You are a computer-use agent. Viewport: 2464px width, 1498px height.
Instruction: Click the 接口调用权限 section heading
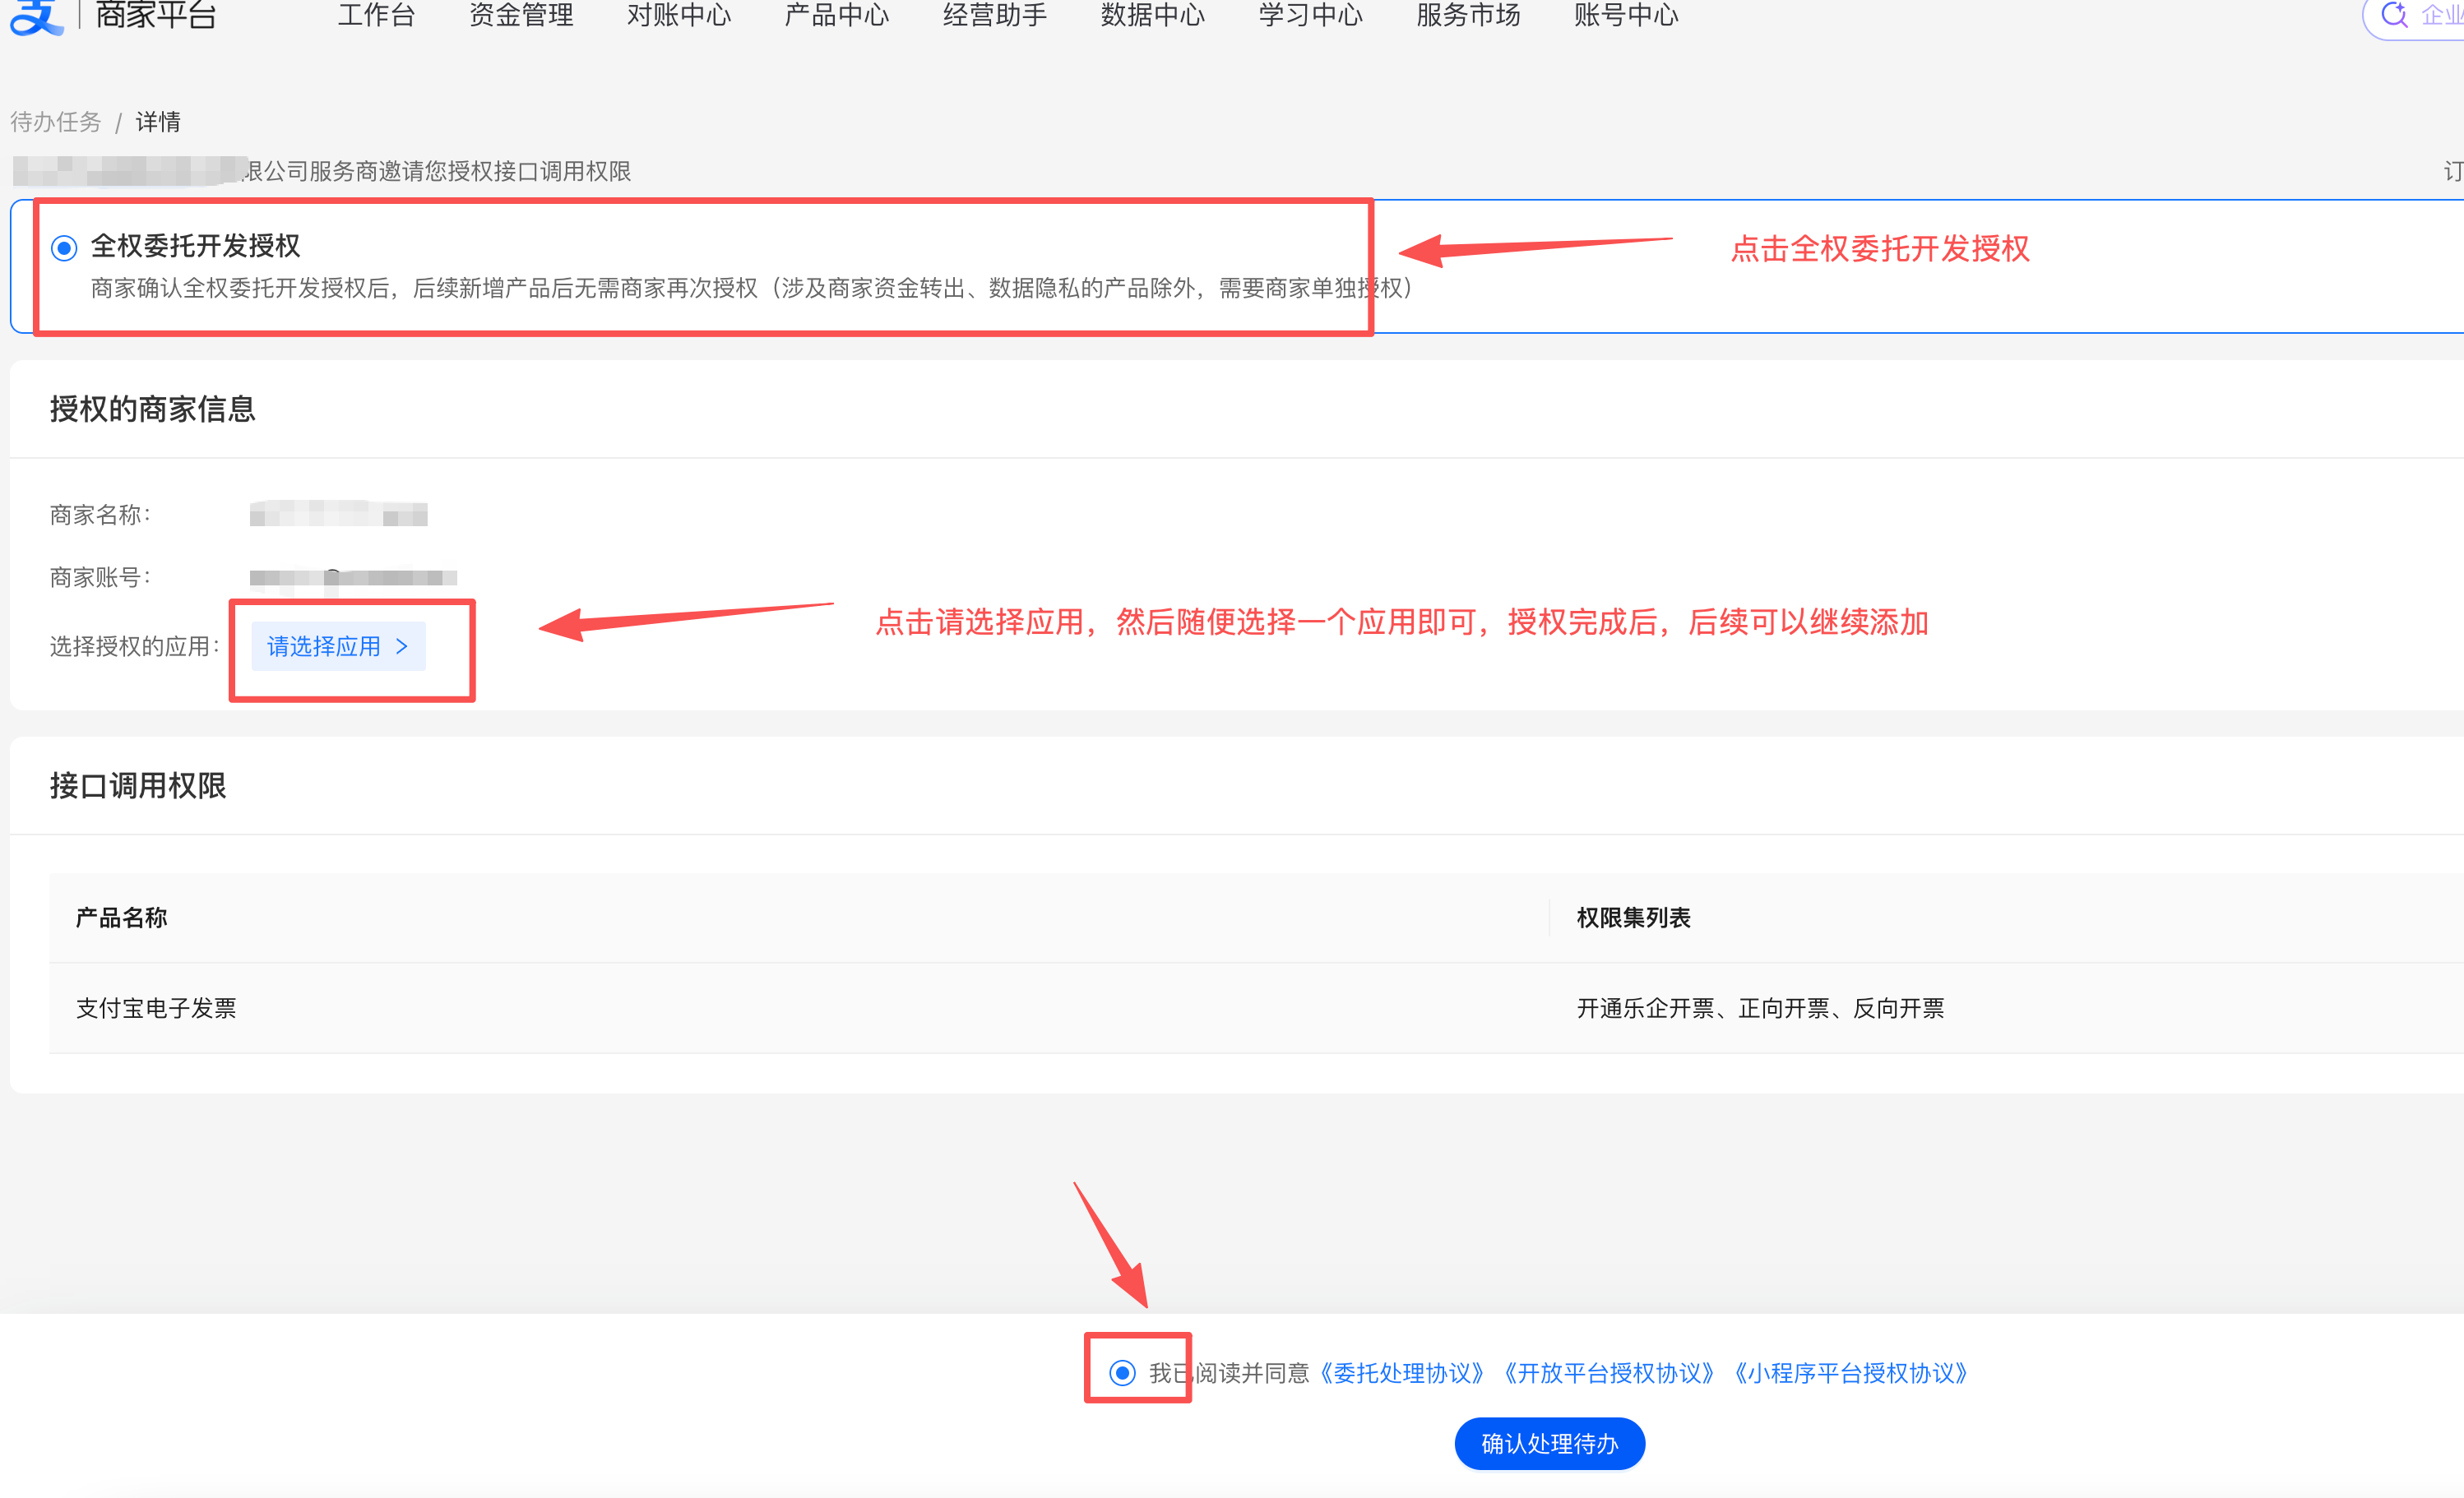click(138, 786)
